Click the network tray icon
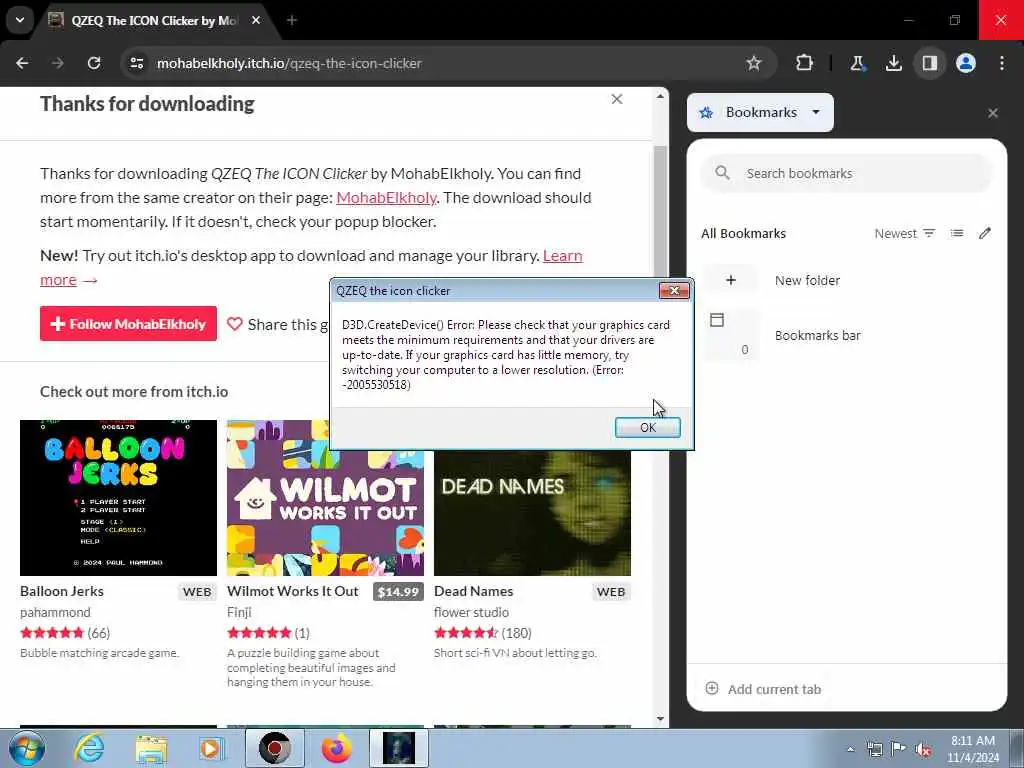Image resolution: width=1024 pixels, height=768 pixels. 874,749
